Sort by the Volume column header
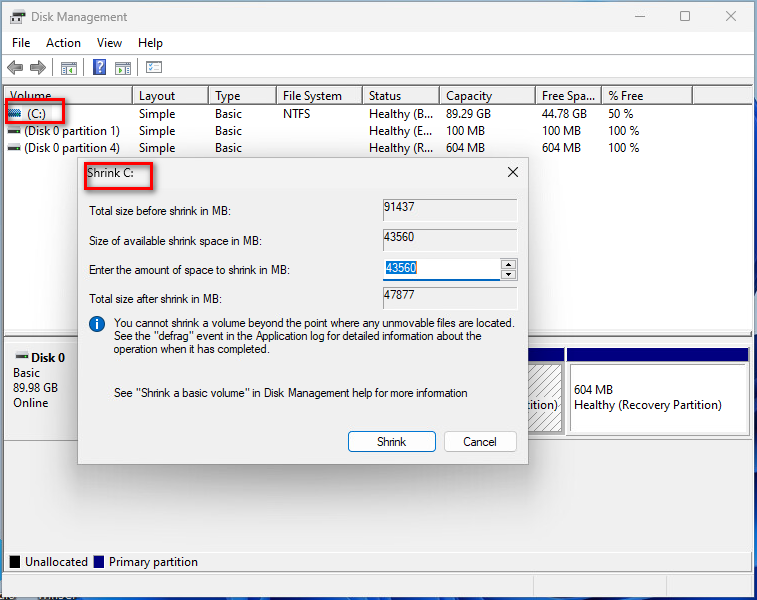Screen dimensions: 757x600 [68, 96]
